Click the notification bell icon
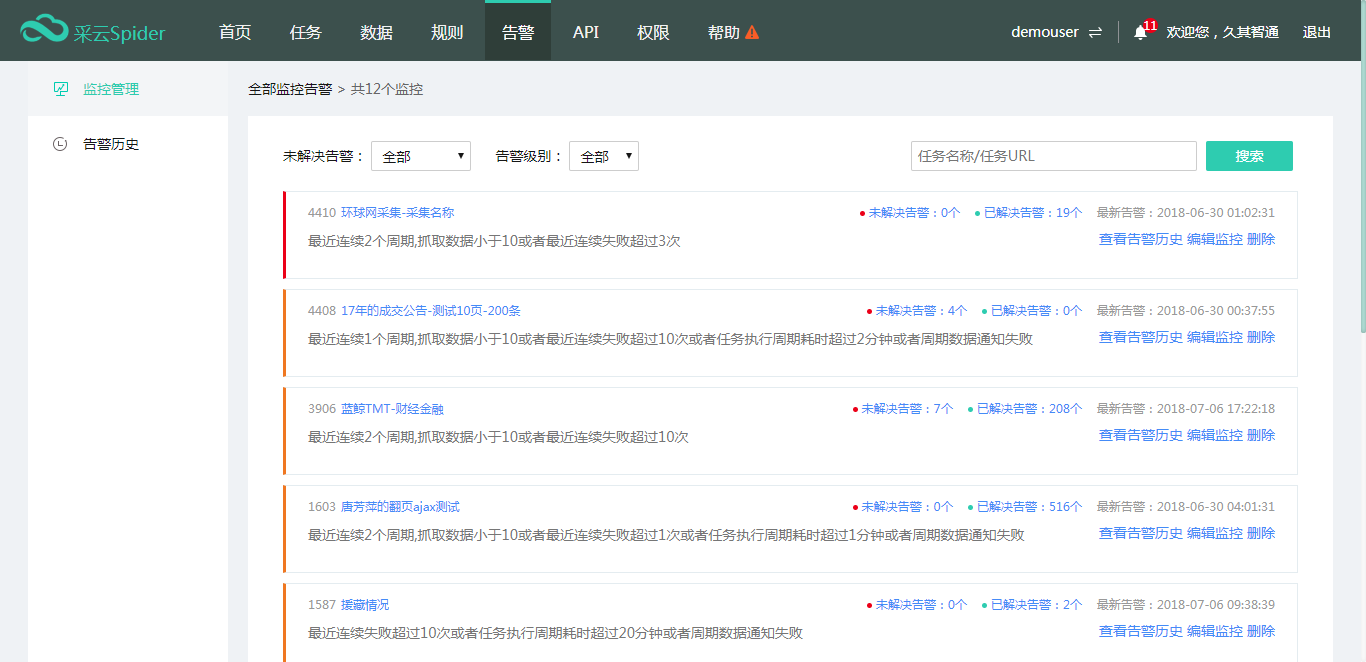The width and height of the screenshot is (1366, 662). [x=1140, y=32]
